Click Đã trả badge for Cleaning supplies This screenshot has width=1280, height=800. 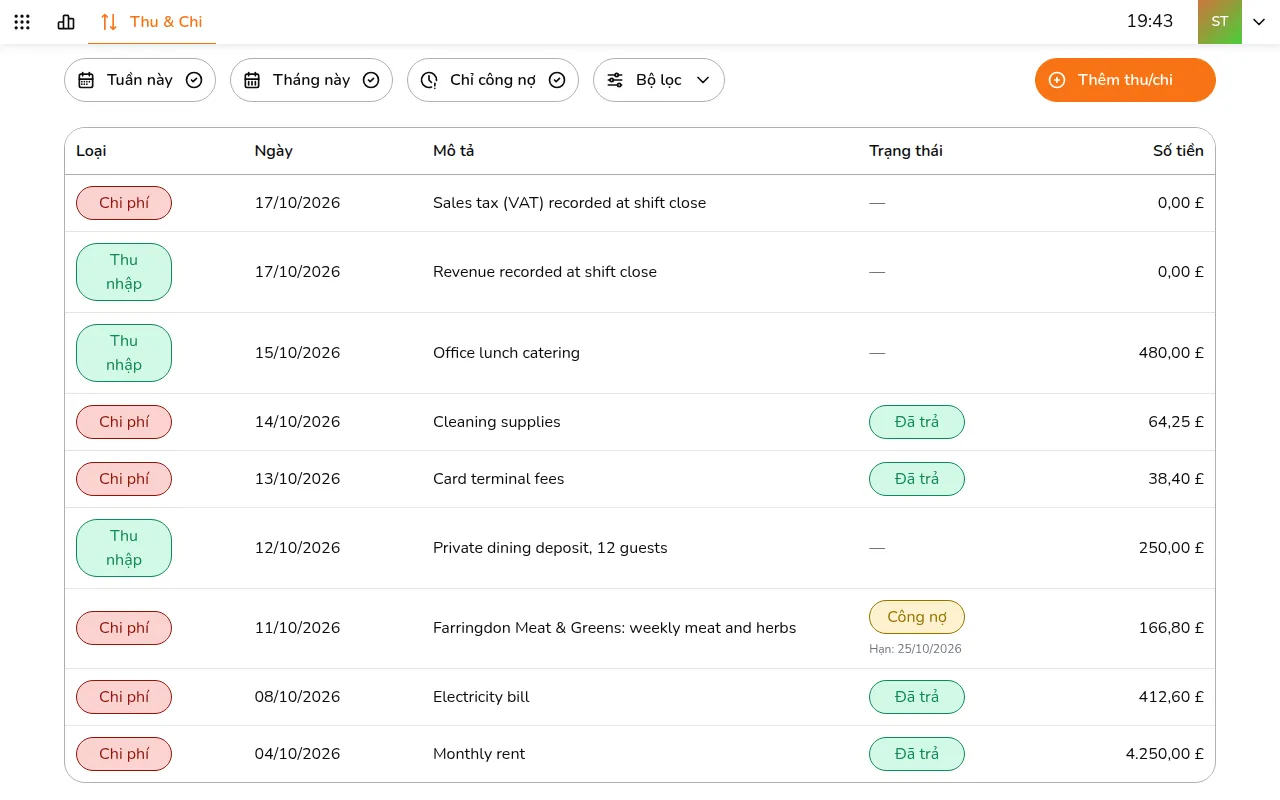[x=917, y=422]
